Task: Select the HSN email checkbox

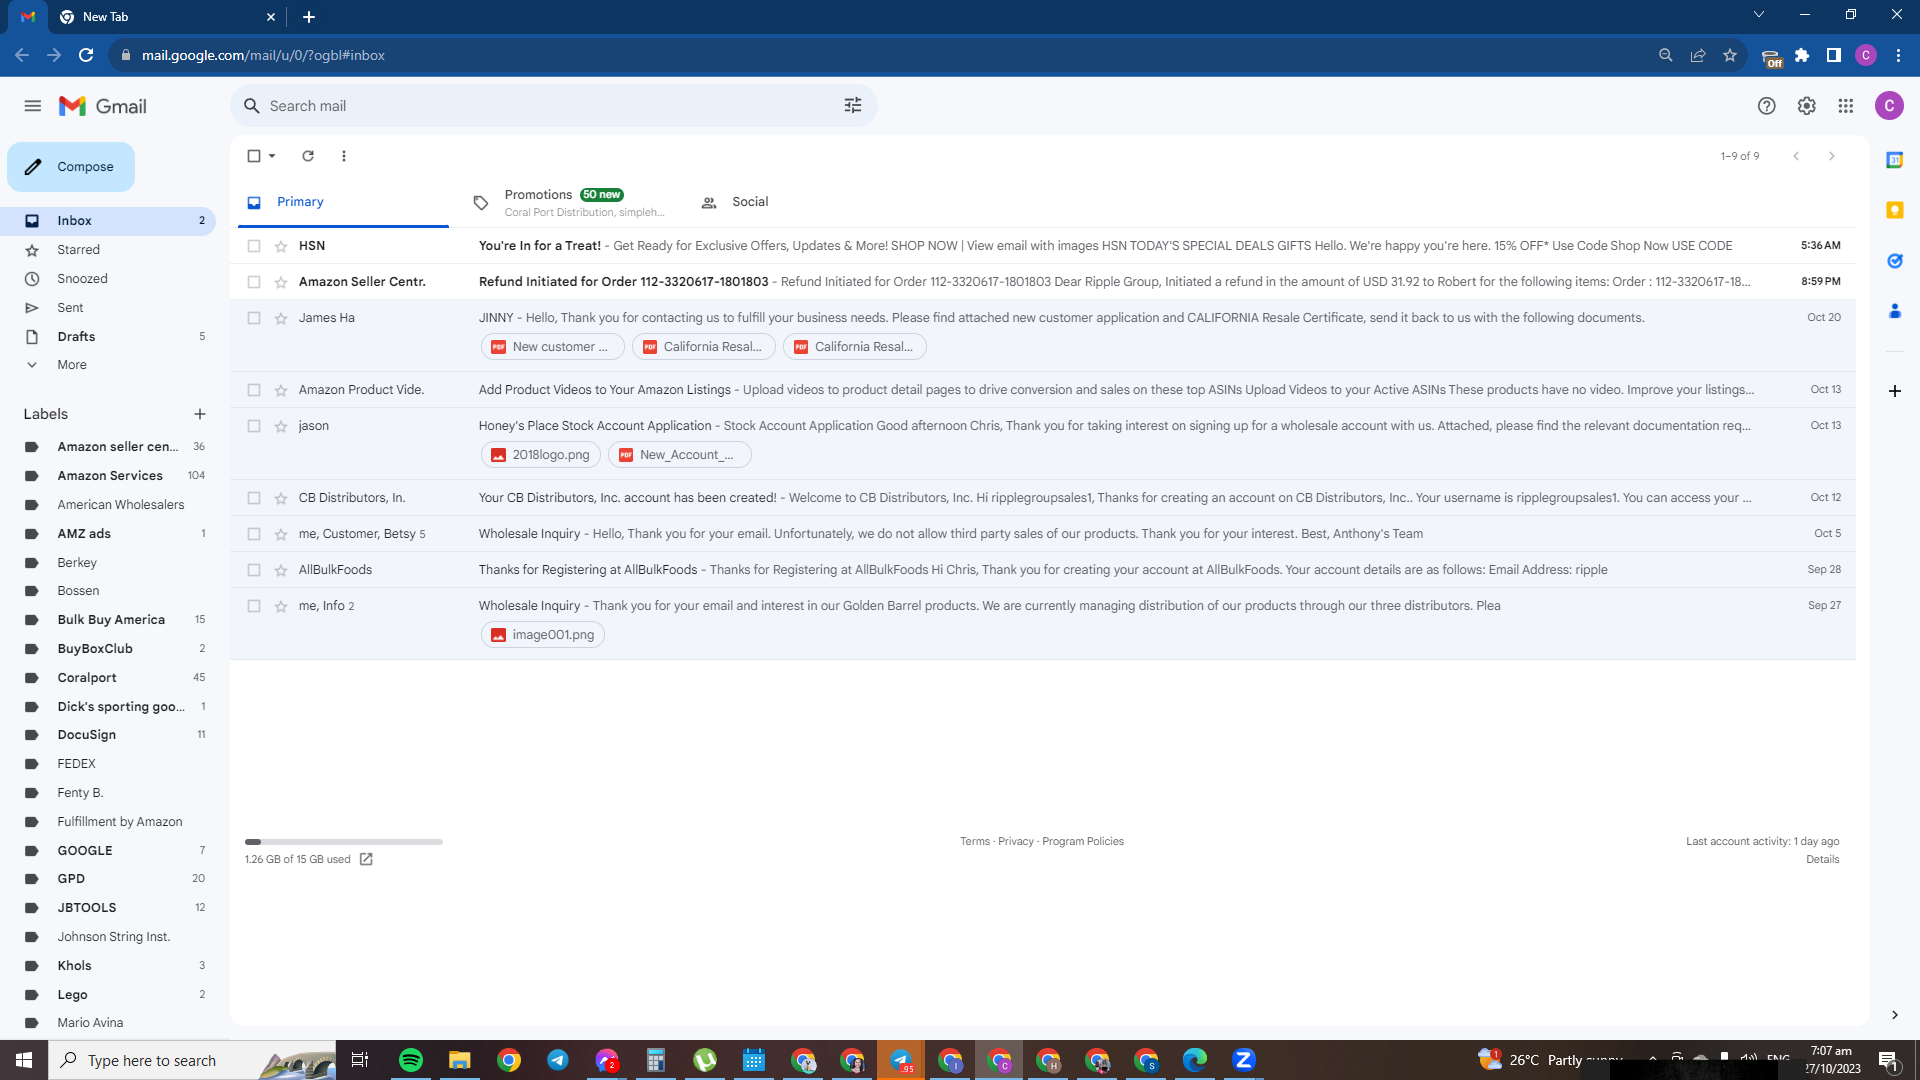Action: coord(254,246)
